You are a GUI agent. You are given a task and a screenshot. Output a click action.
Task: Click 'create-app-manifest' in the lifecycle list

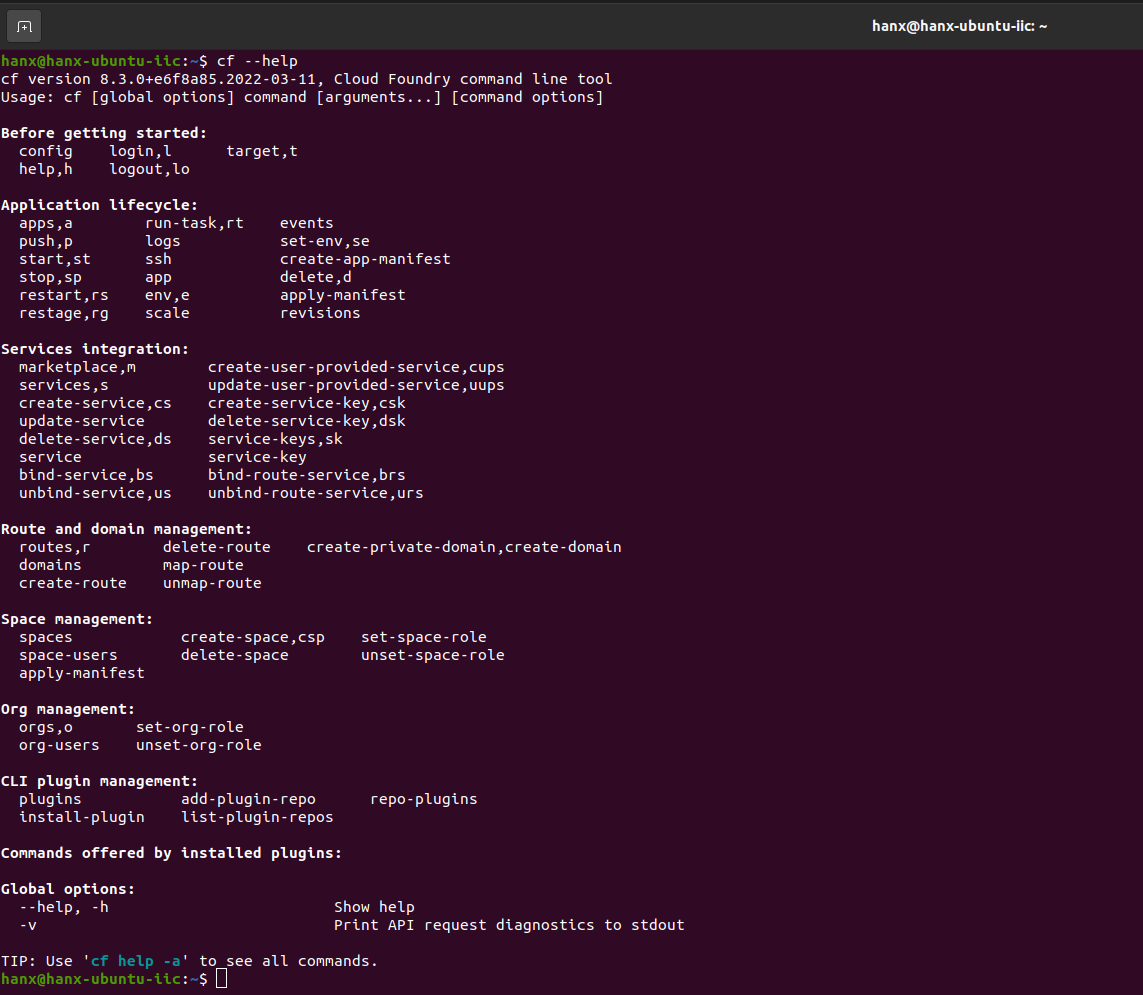365,259
